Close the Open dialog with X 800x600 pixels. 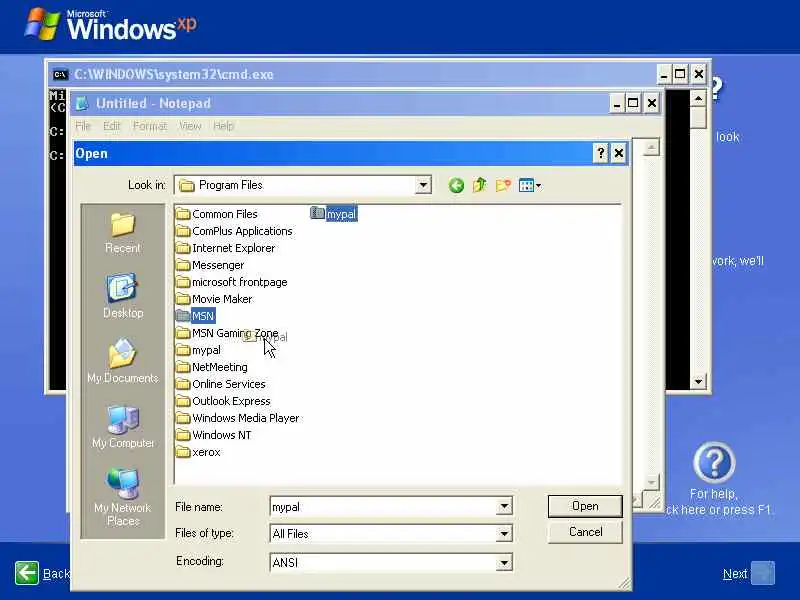pyautogui.click(x=619, y=153)
